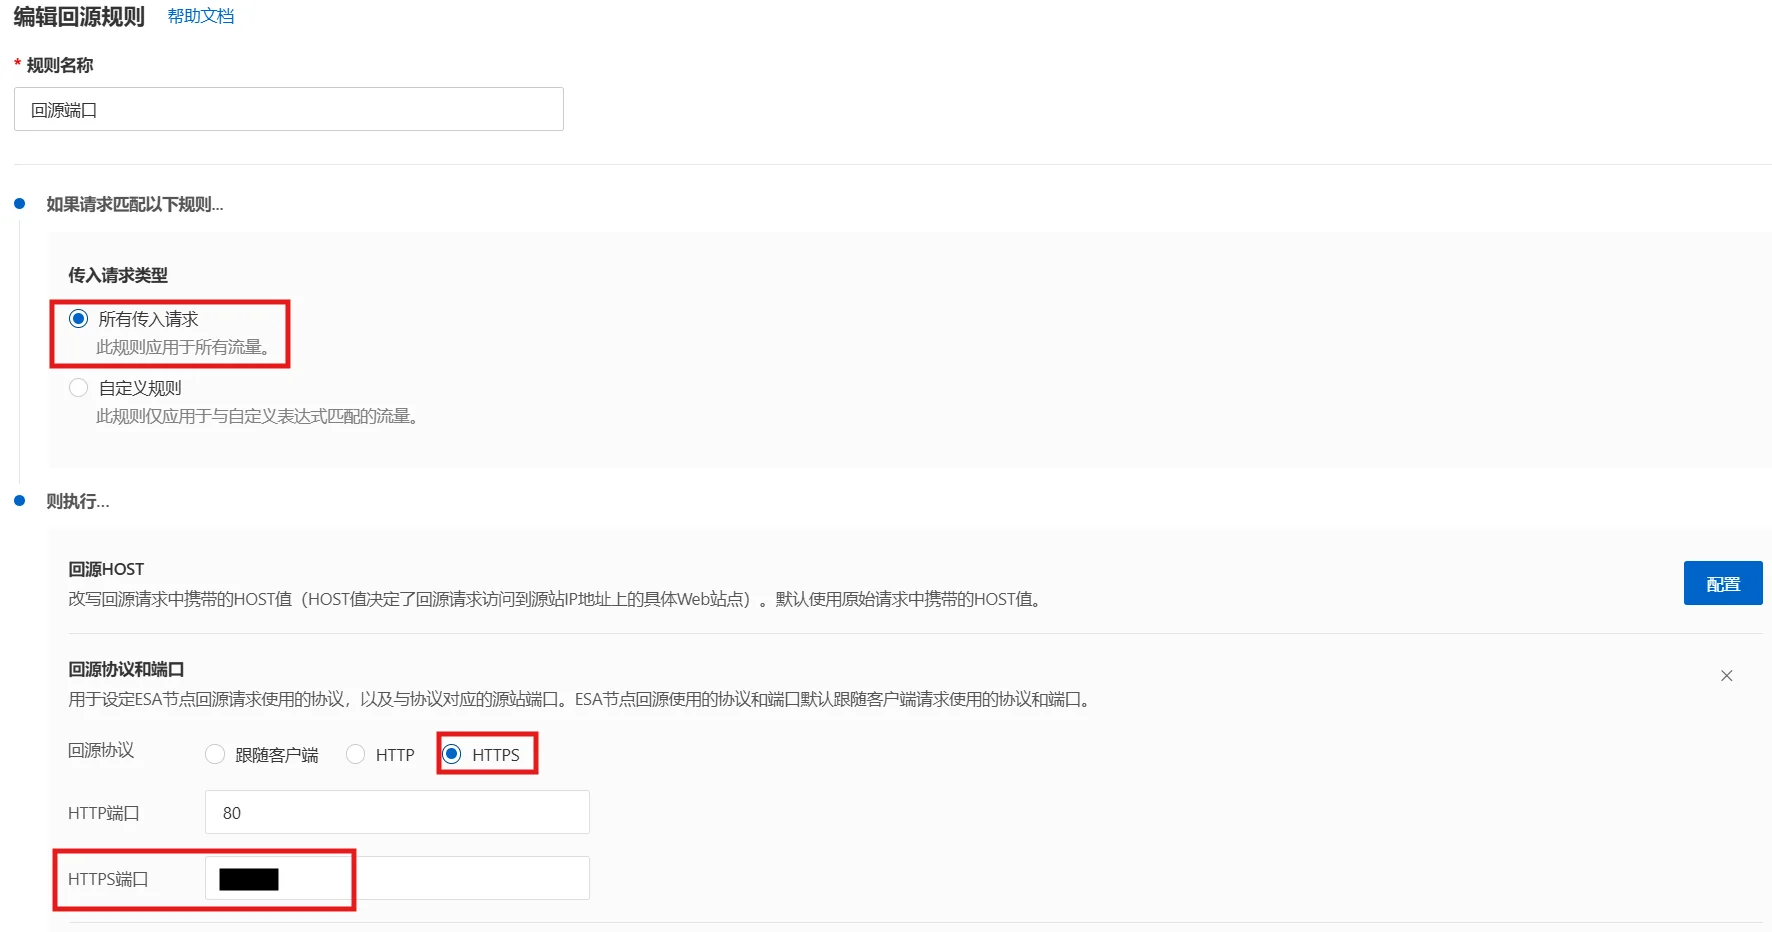Select the 所有传入请求 radio button
Image resolution: width=1772 pixels, height=932 pixels.
(78, 319)
